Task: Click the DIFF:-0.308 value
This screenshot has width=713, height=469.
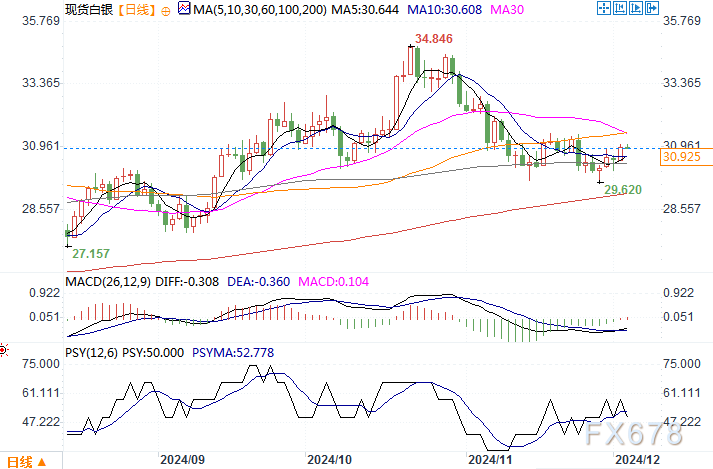Action: tap(187, 282)
